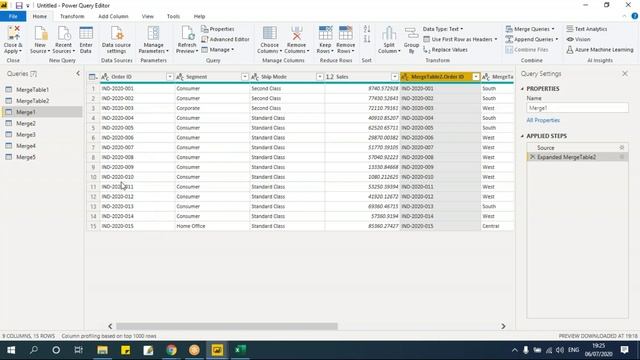Click the save icon in title bar
Image resolution: width=640 pixels, height=360 pixels.
[19, 5]
